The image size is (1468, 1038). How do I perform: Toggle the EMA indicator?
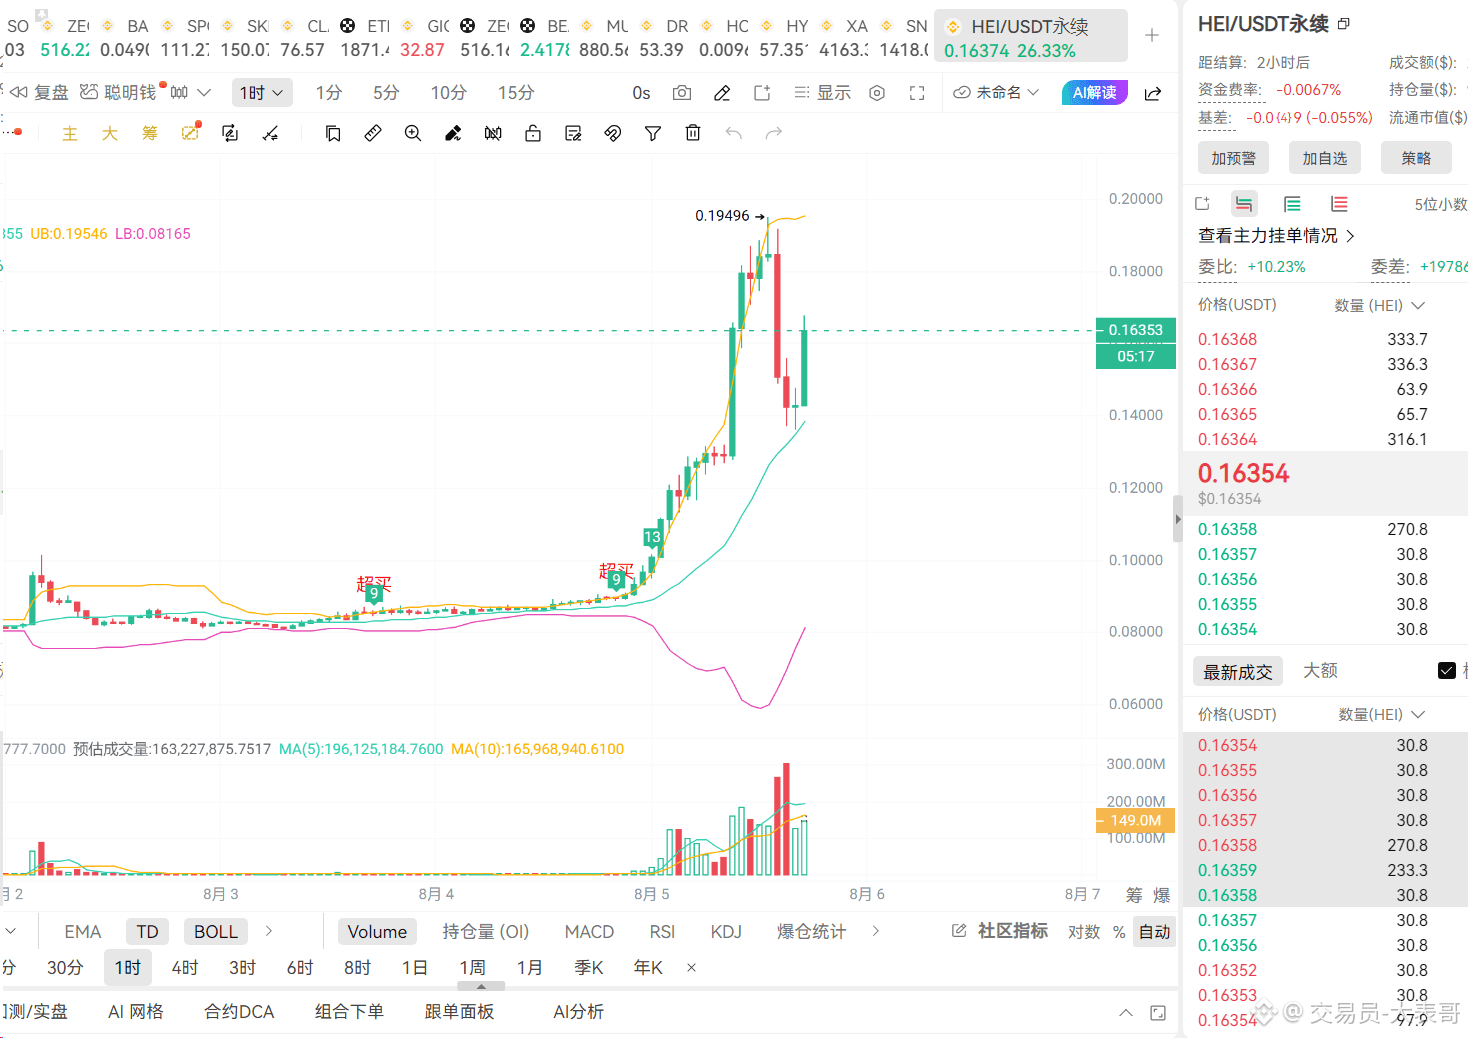click(x=83, y=932)
